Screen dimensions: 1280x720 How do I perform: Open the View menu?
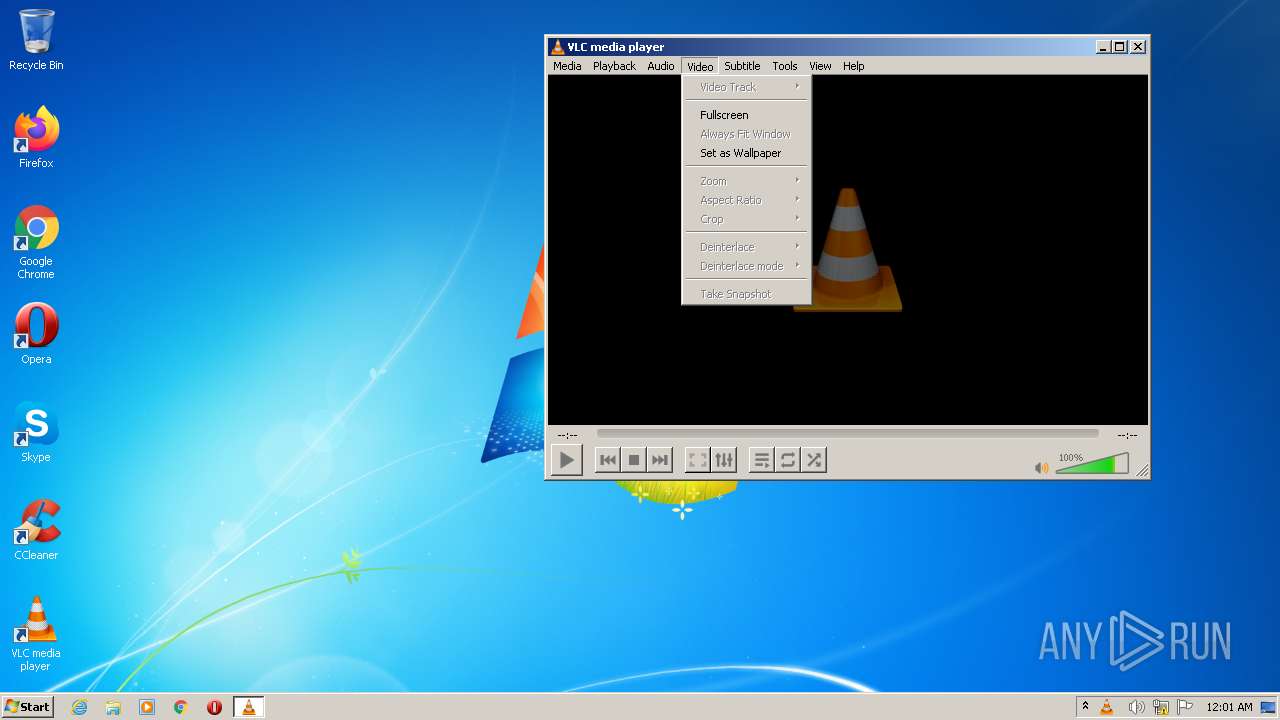click(820, 66)
